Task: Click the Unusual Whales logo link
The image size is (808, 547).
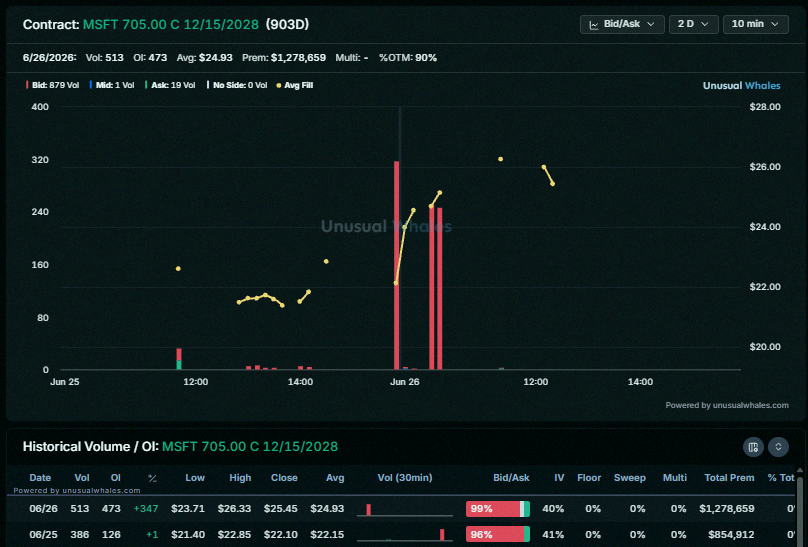Action: (742, 86)
